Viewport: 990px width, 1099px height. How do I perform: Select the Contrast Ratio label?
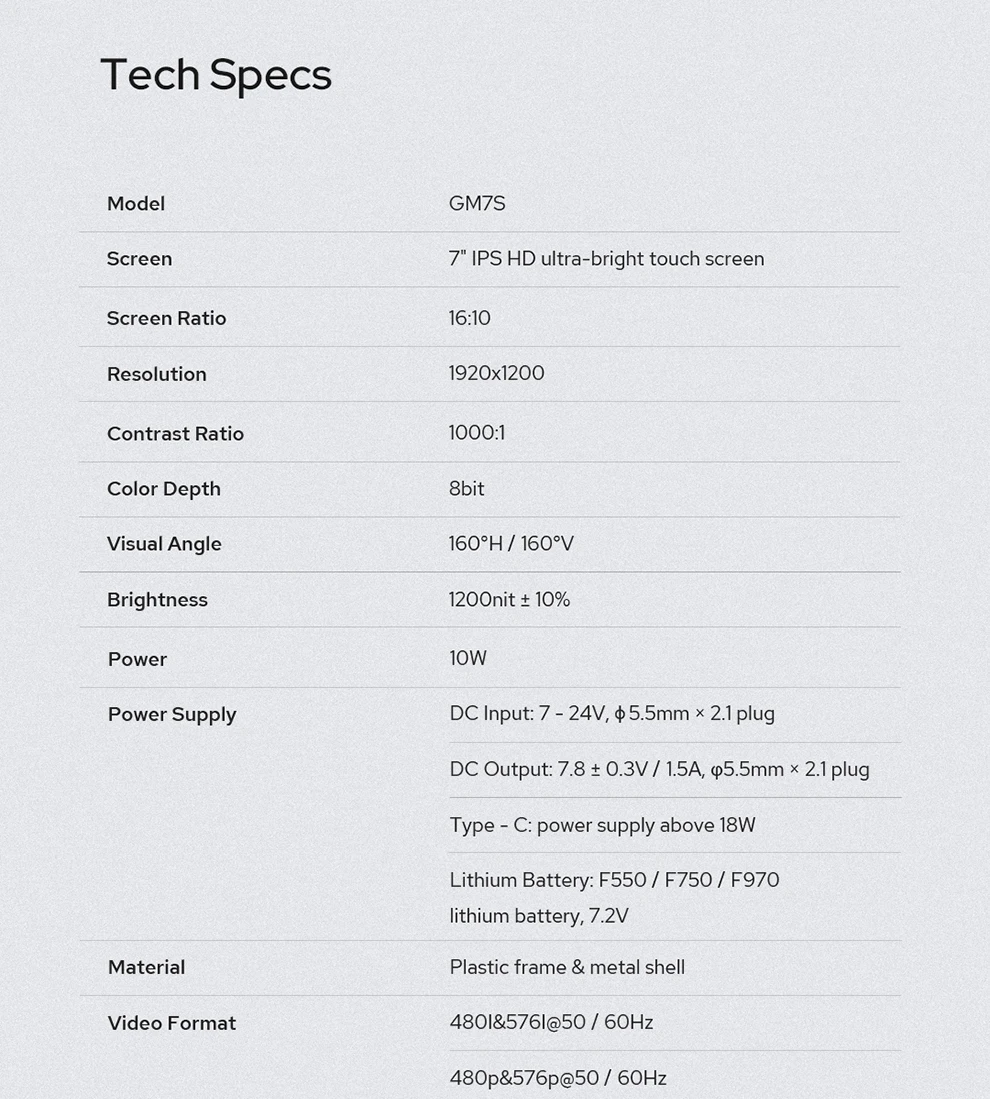click(x=175, y=433)
